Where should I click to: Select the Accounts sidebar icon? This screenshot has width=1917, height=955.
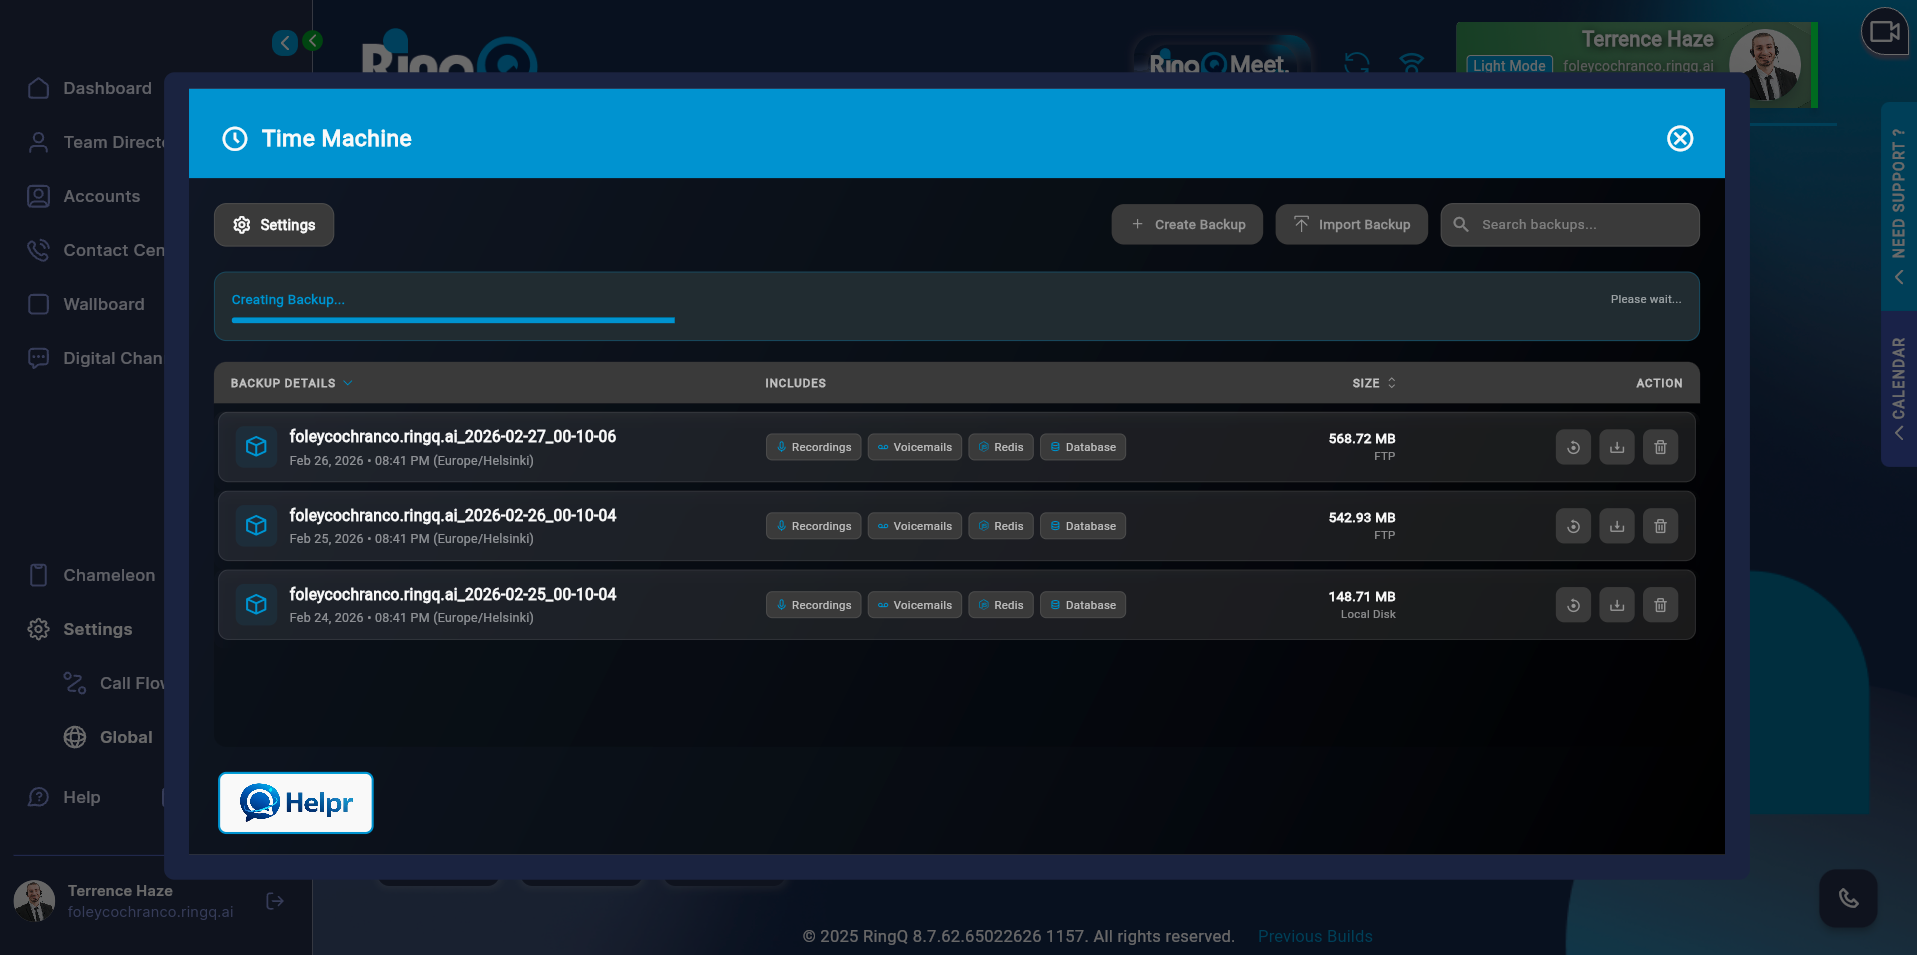pyautogui.click(x=39, y=196)
